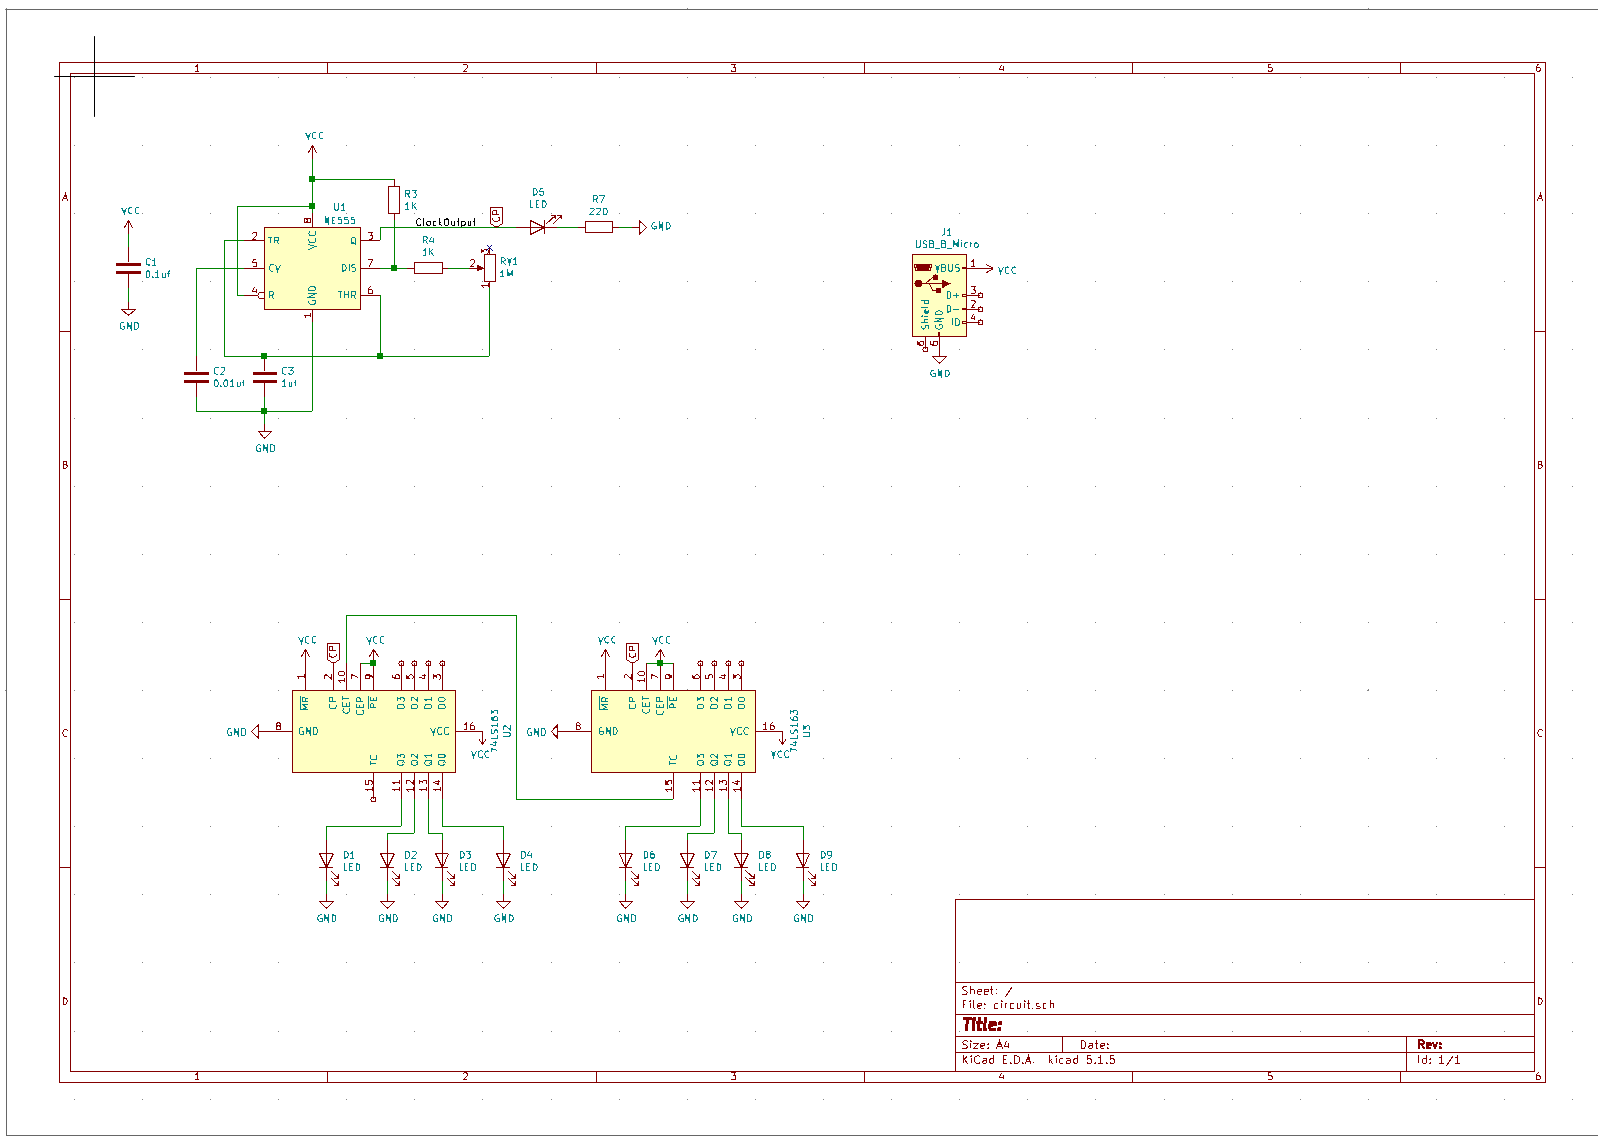Select the NE555 timer chip U1
1598x1139 pixels.
point(312,268)
